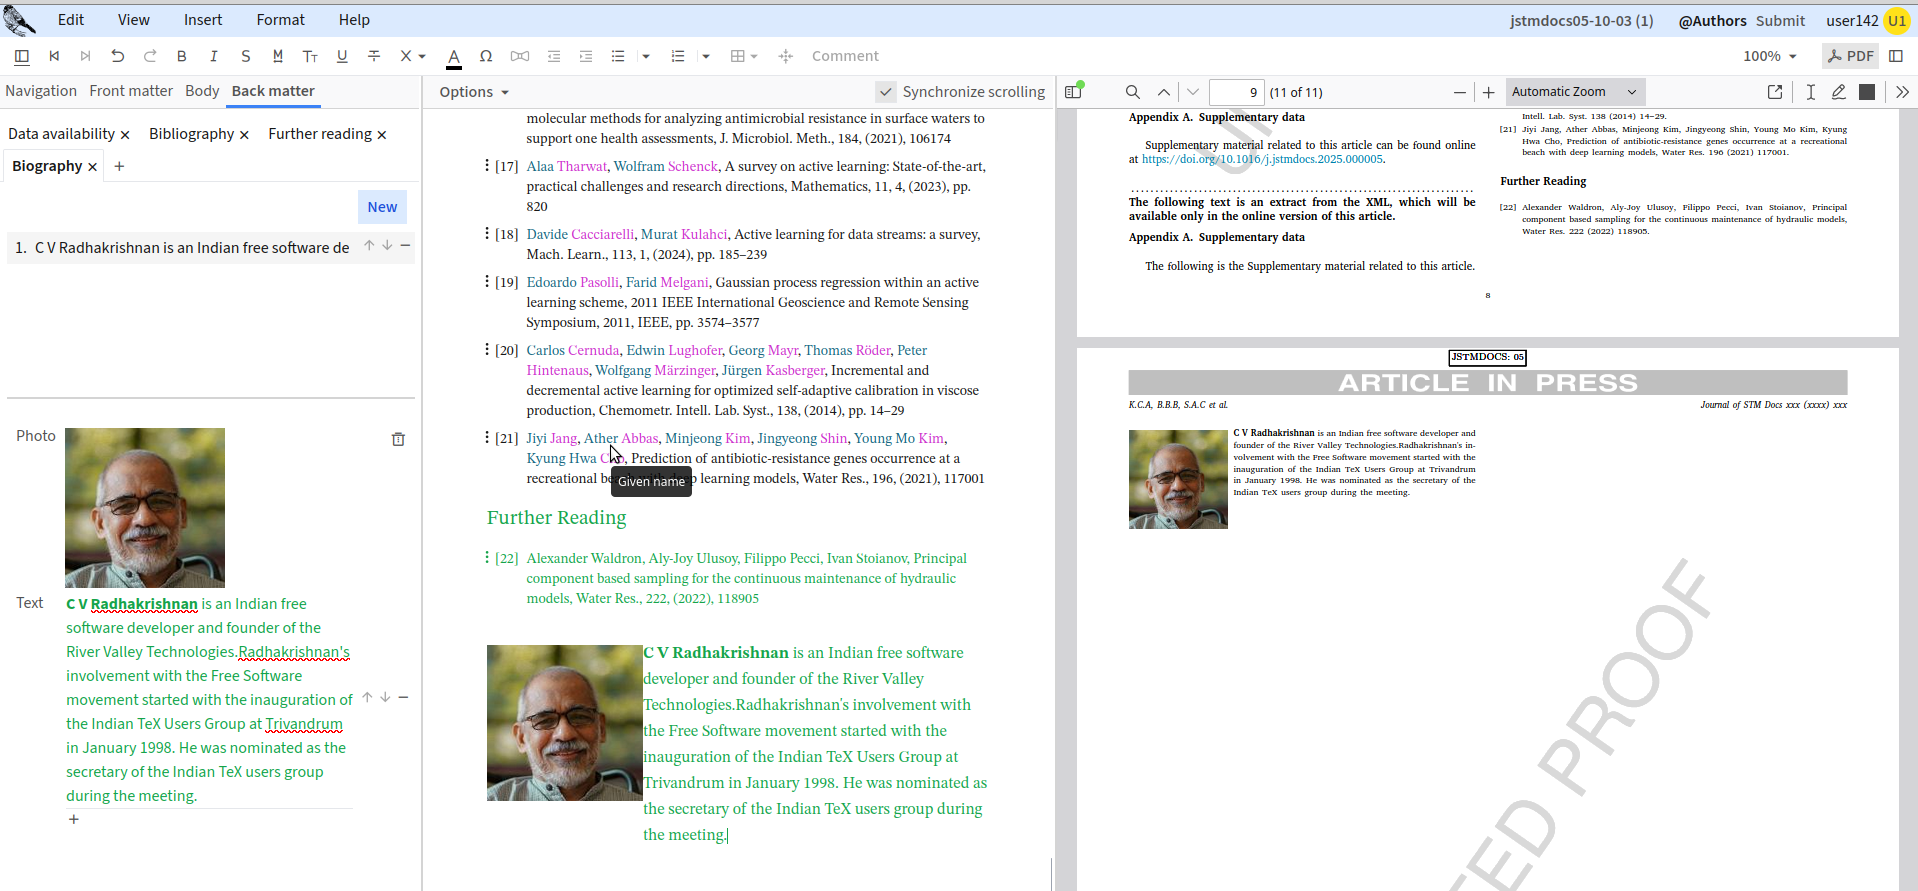Click the Submit button
Image resolution: width=1918 pixels, height=891 pixels.
1780,20
